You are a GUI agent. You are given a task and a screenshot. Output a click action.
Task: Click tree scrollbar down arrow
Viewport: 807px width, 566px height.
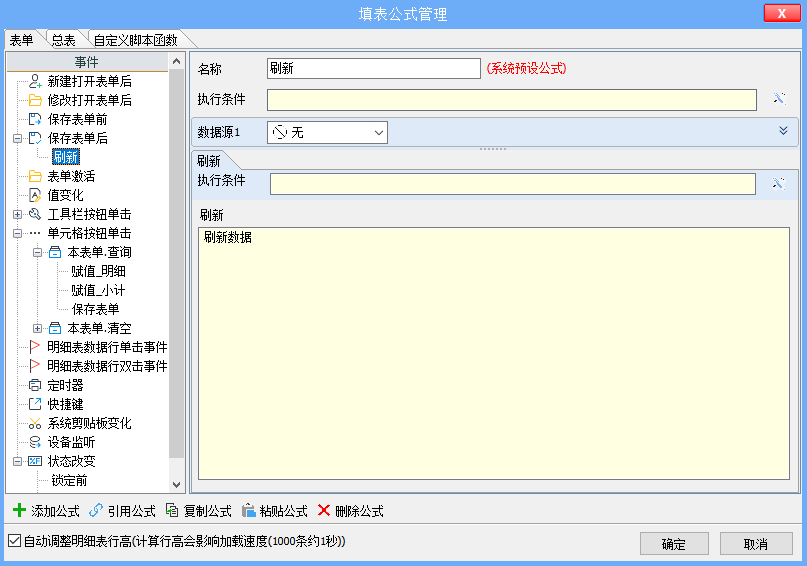177,484
